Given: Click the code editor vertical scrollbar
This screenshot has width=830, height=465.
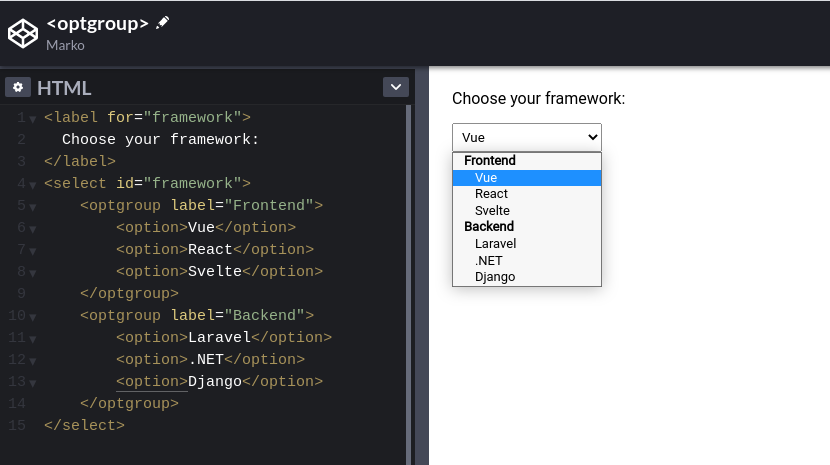Looking at the screenshot, I should click(409, 285).
